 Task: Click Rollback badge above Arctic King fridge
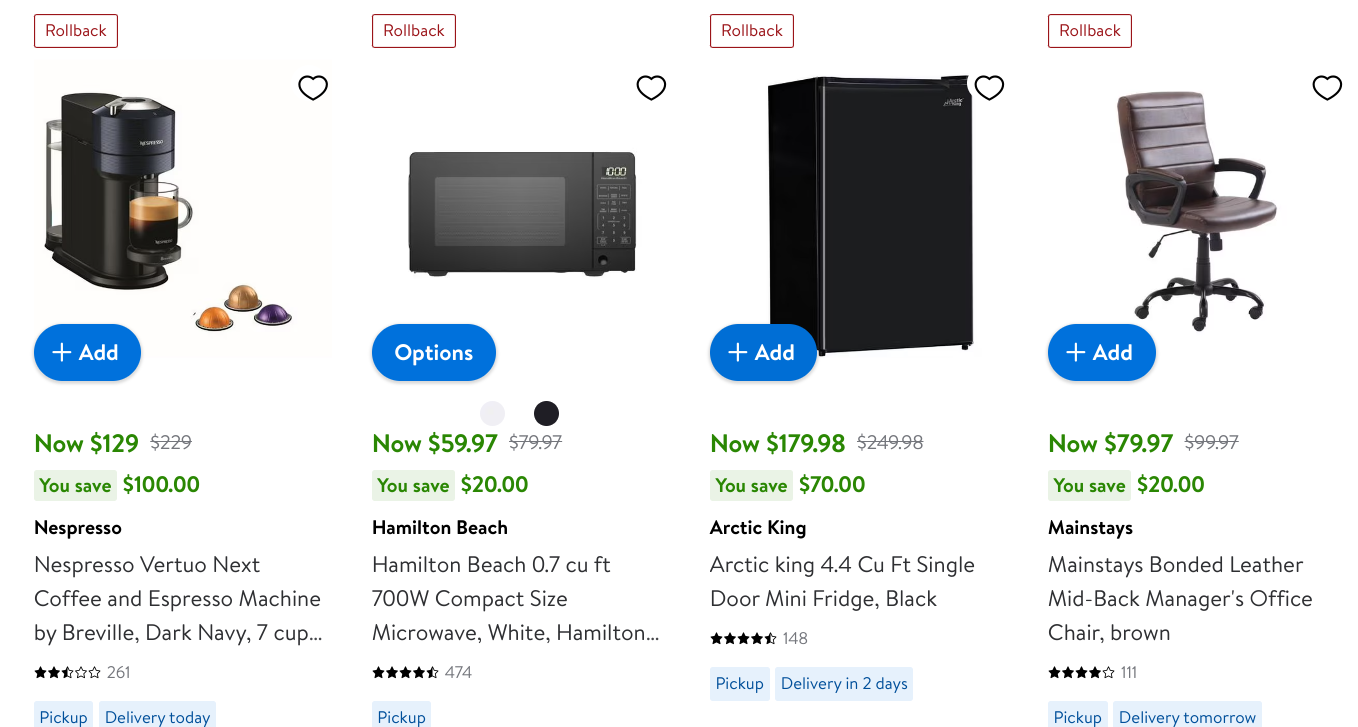(752, 31)
